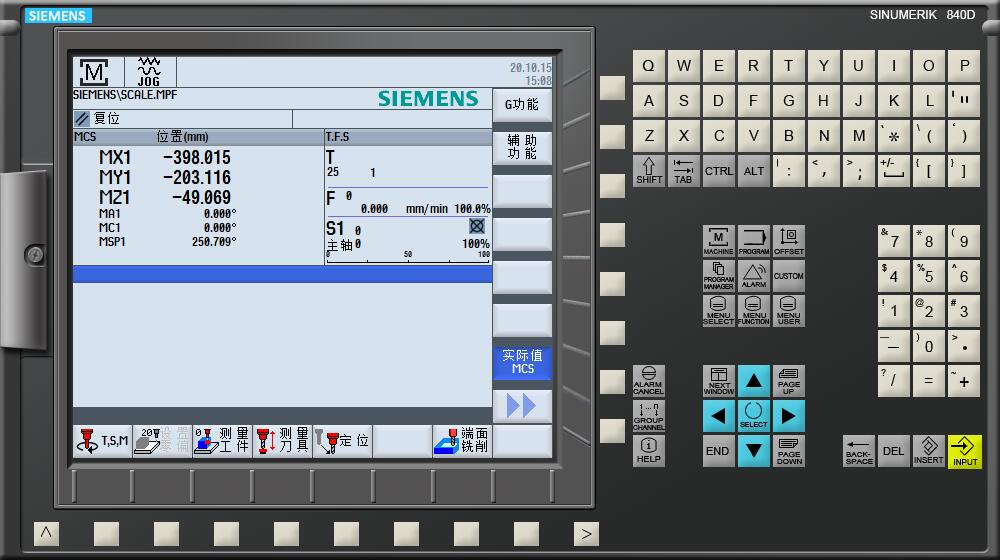Viewport: 1000px width, 560px height.
Task: Toggle the SHIFT key
Action: click(x=649, y=170)
